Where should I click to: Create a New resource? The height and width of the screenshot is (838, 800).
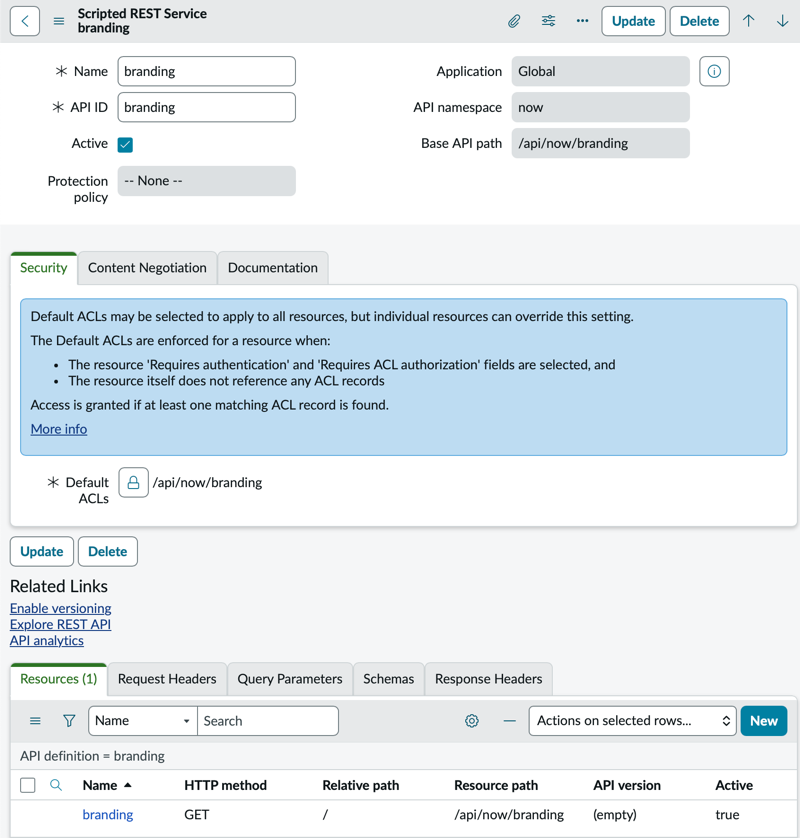(x=764, y=721)
